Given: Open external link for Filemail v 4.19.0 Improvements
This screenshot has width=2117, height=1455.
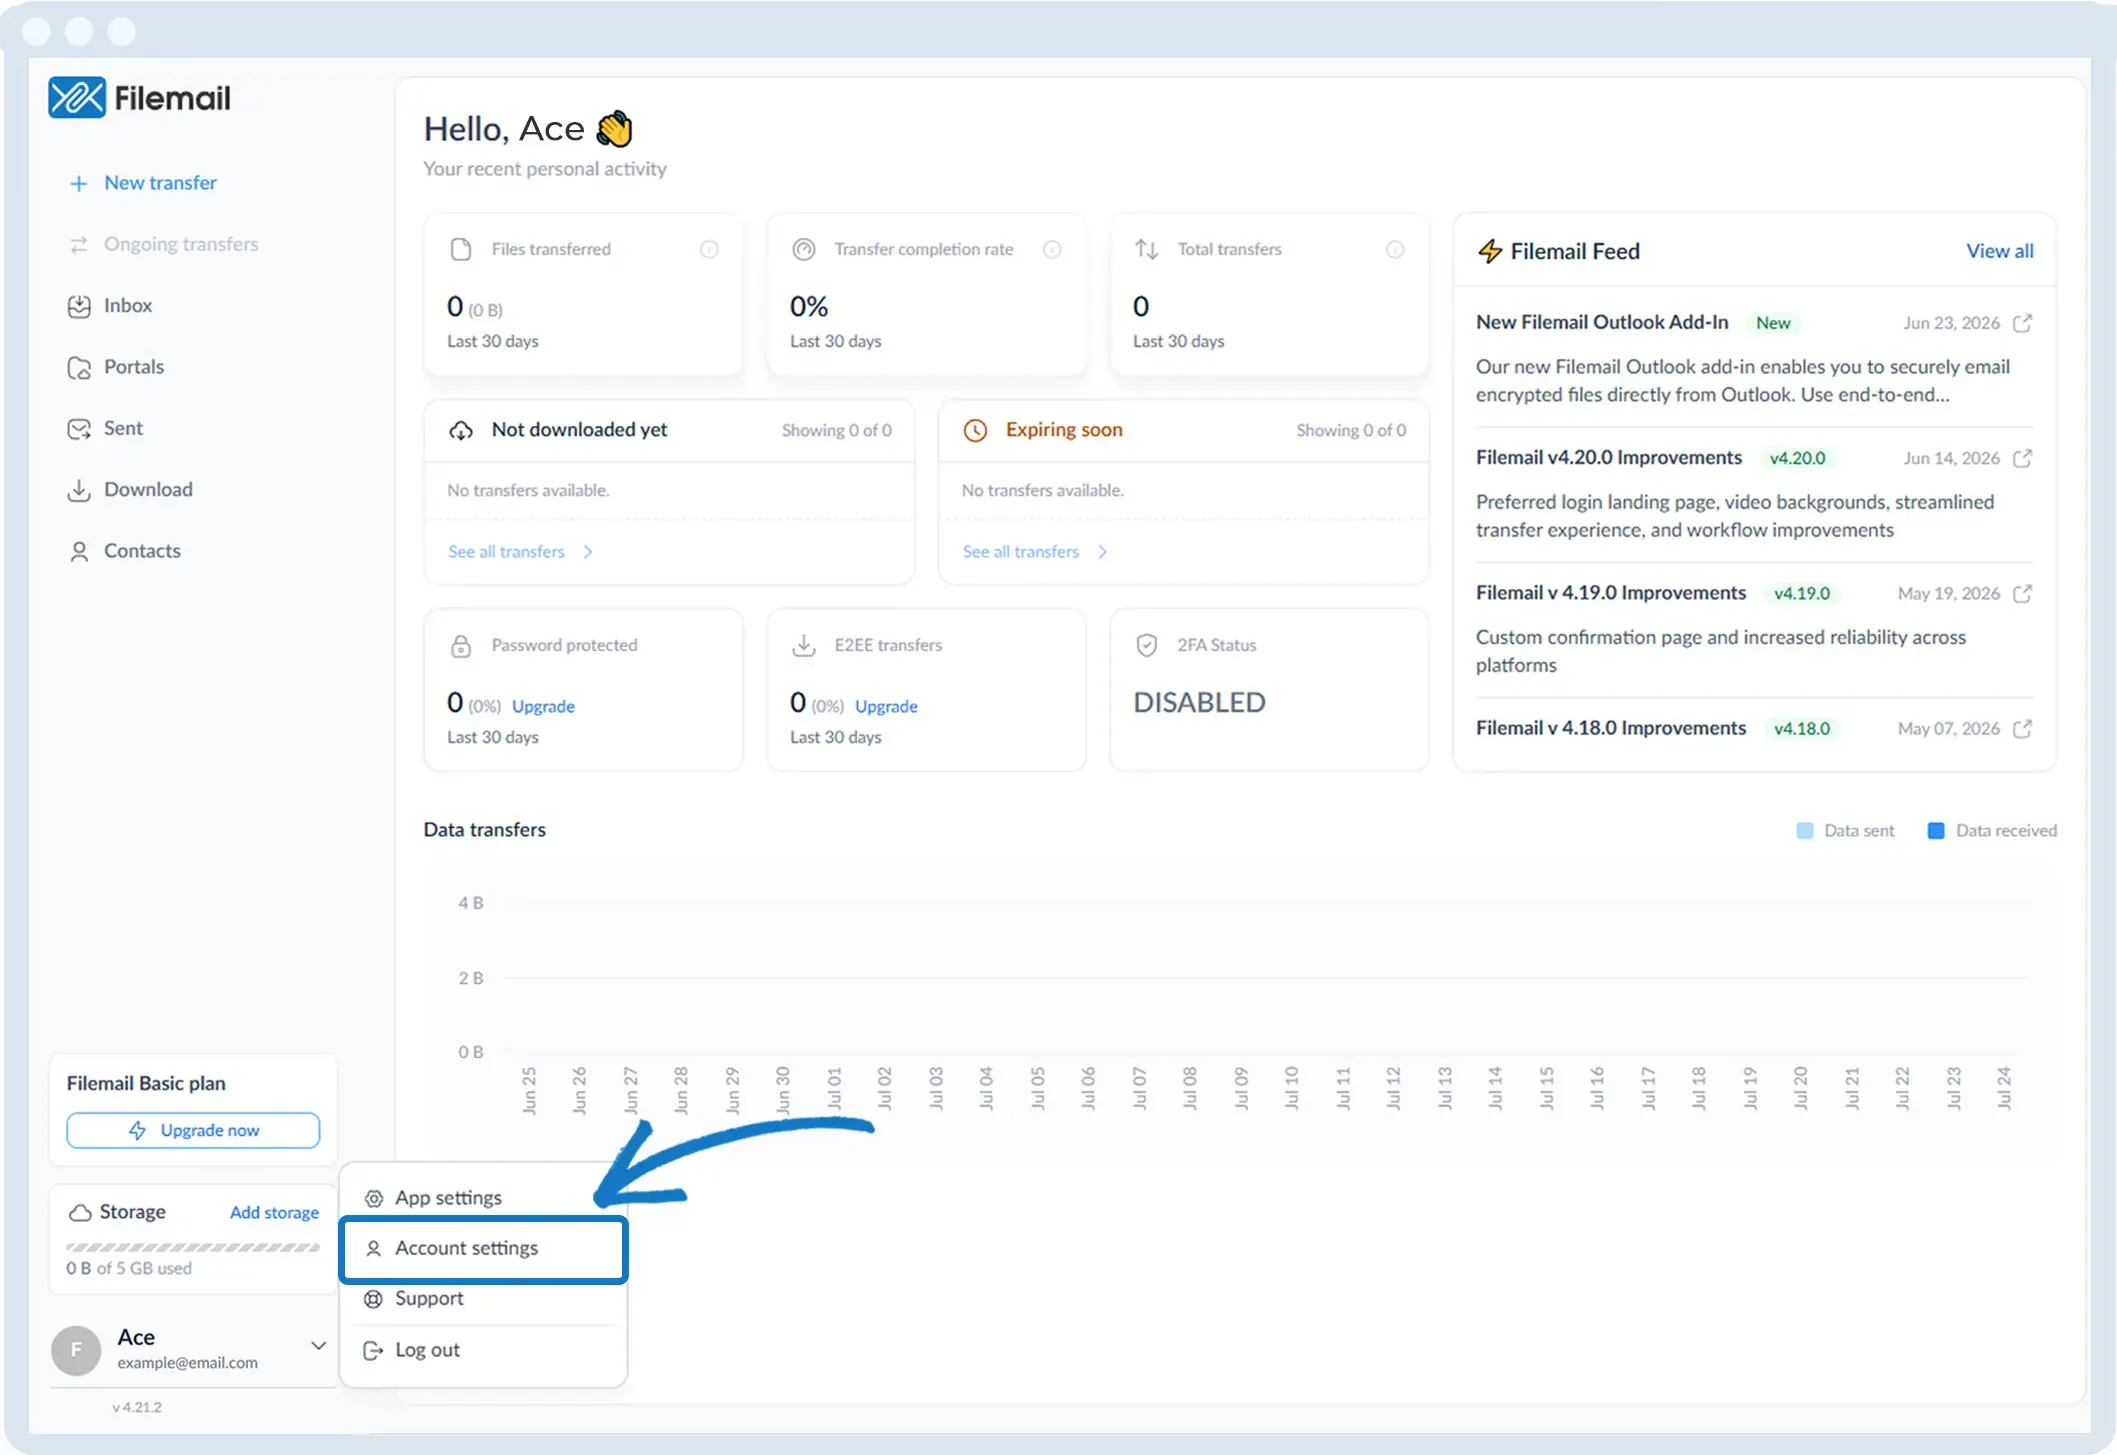Looking at the screenshot, I should pyautogui.click(x=2022, y=593).
